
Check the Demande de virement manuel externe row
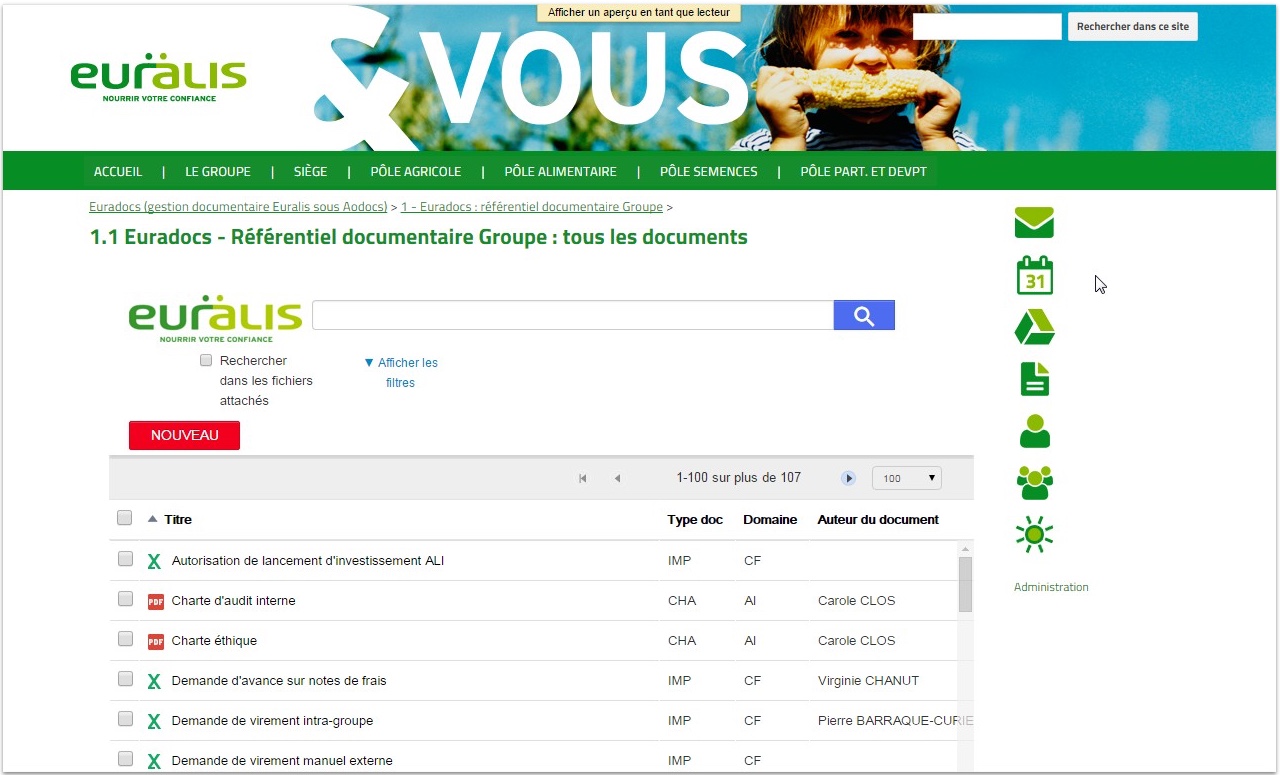point(125,759)
